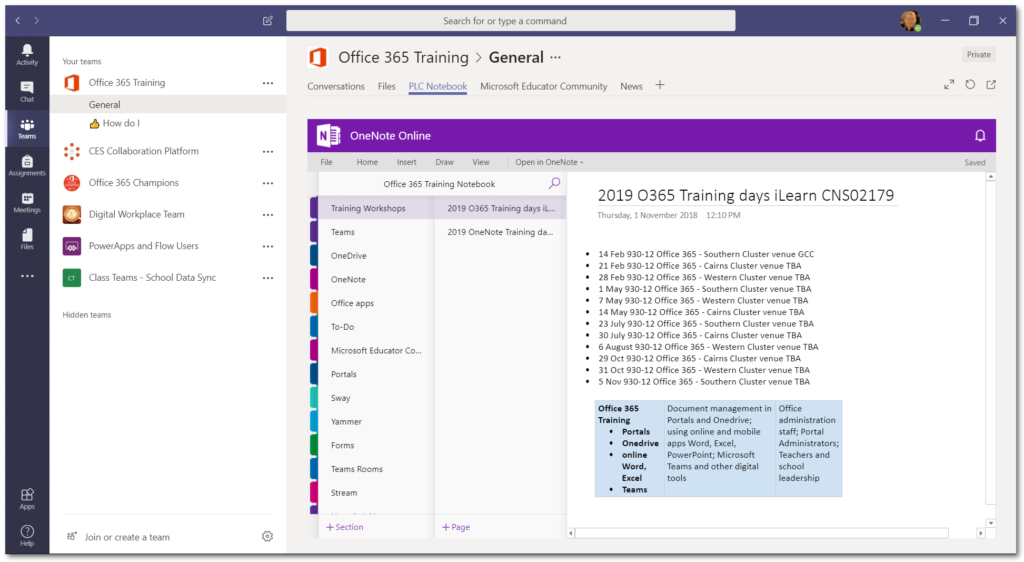Add a new Section to notebook
Viewport: 1024px width, 562px height.
click(x=345, y=527)
